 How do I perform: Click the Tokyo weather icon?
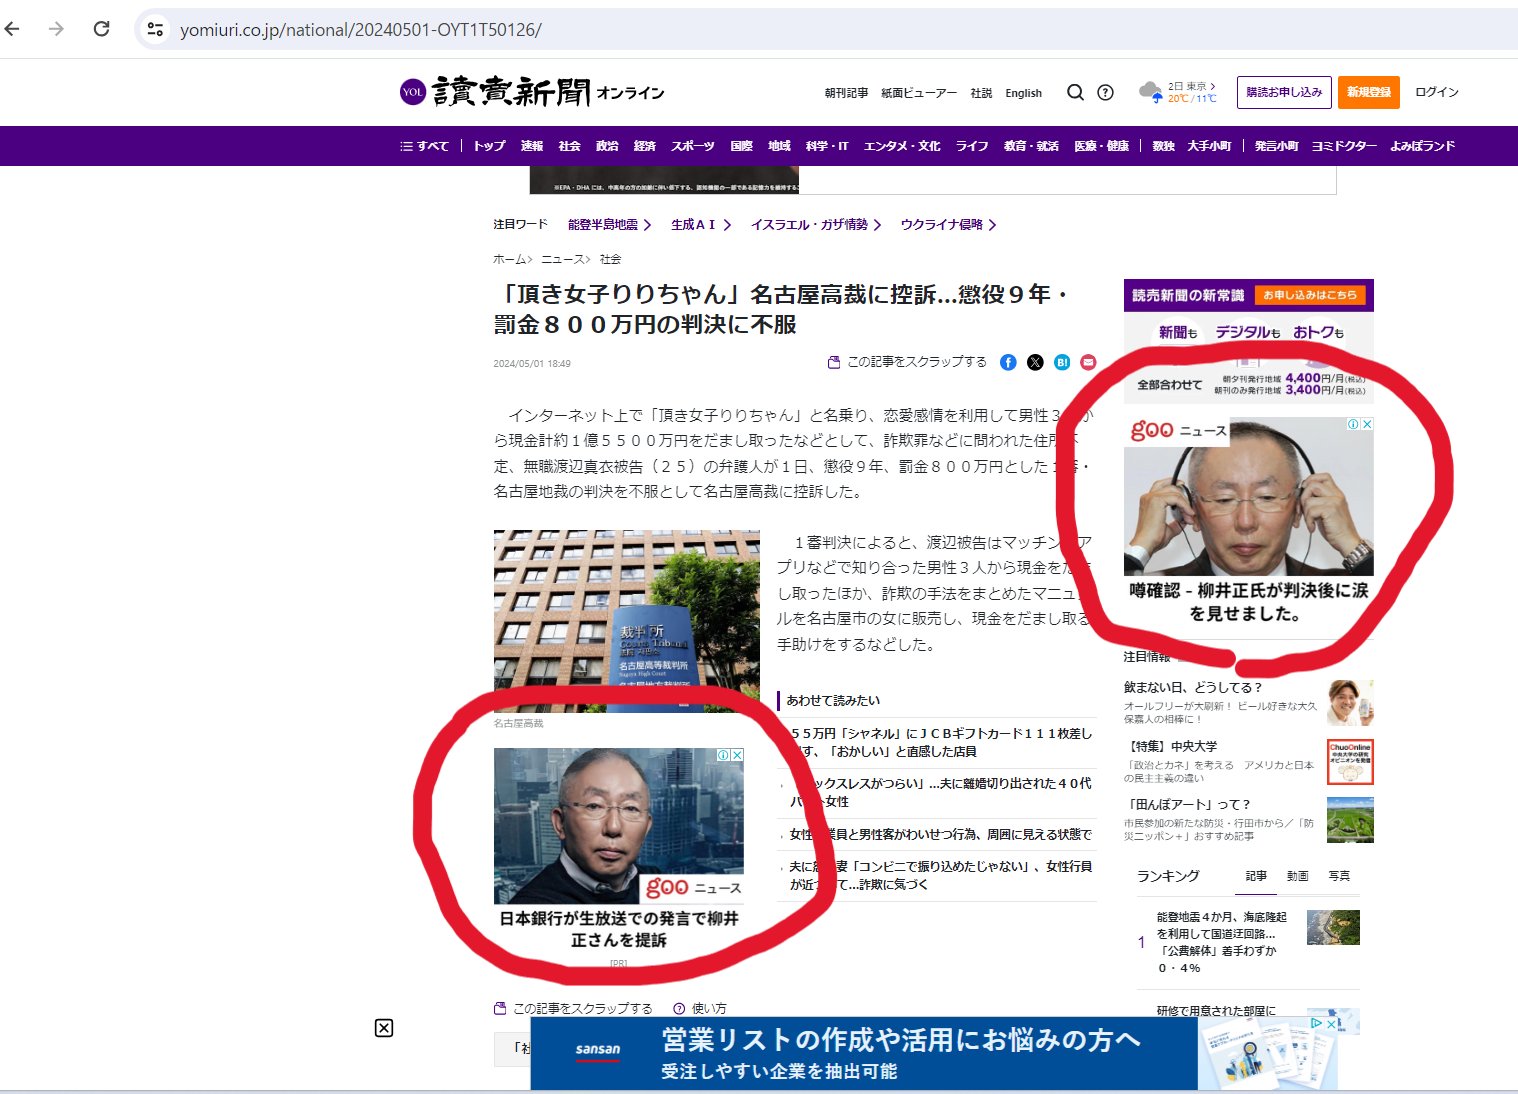pos(1151,92)
